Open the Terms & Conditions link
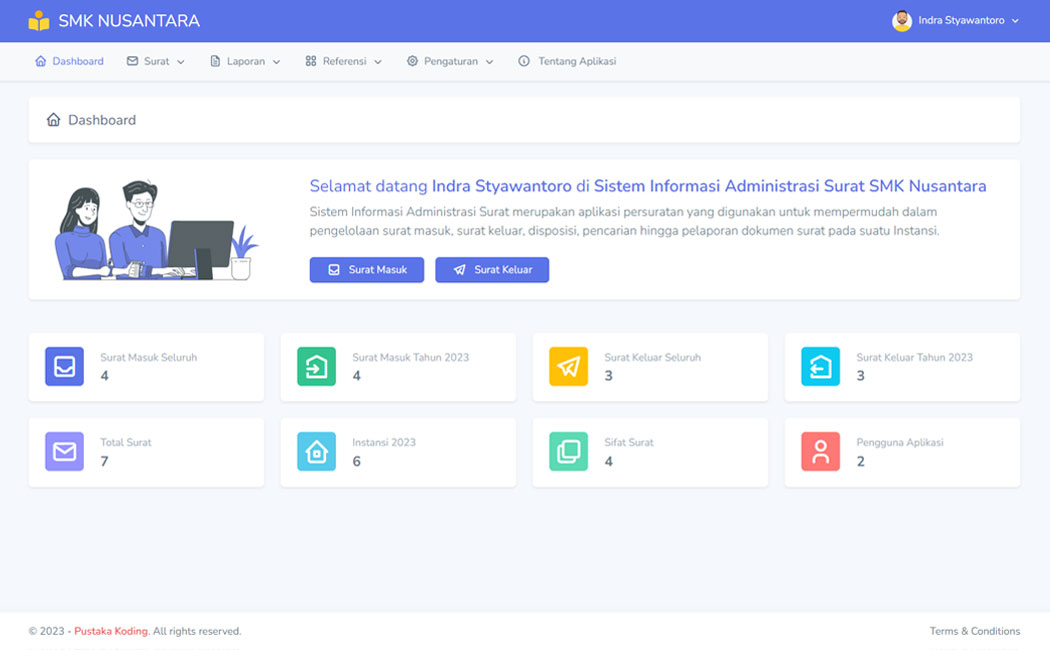 click(x=975, y=631)
